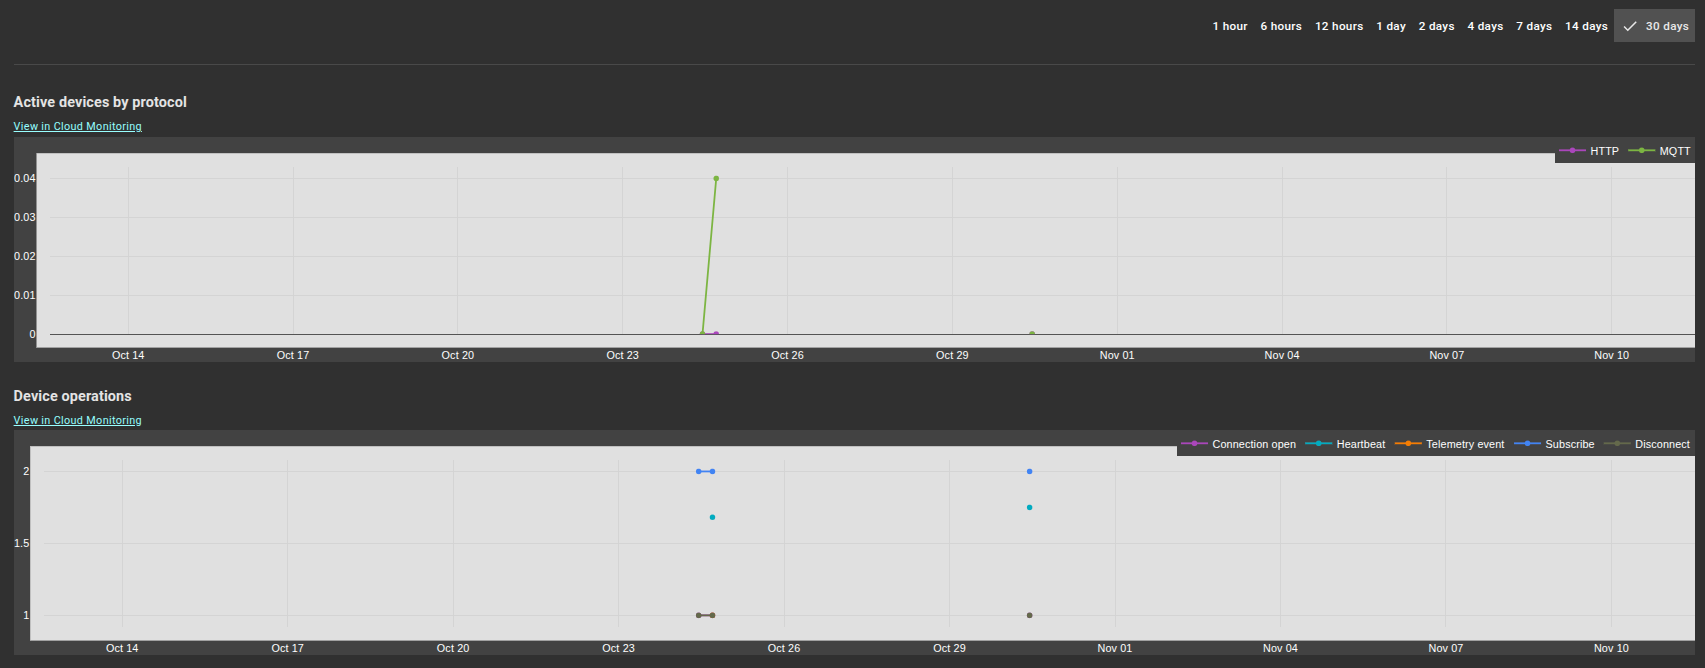Open Cloud Monitoring link under Device operations
Image resolution: width=1705 pixels, height=668 pixels.
coord(77,420)
